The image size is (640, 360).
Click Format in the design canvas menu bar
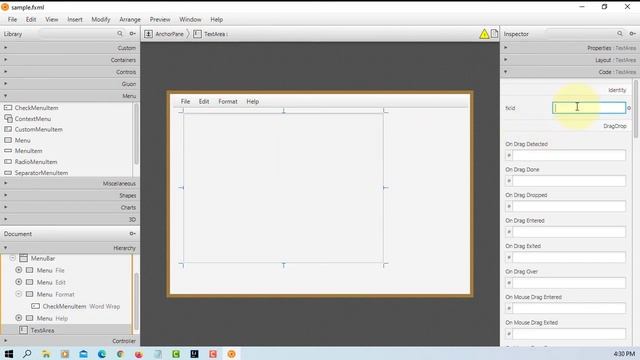228,101
